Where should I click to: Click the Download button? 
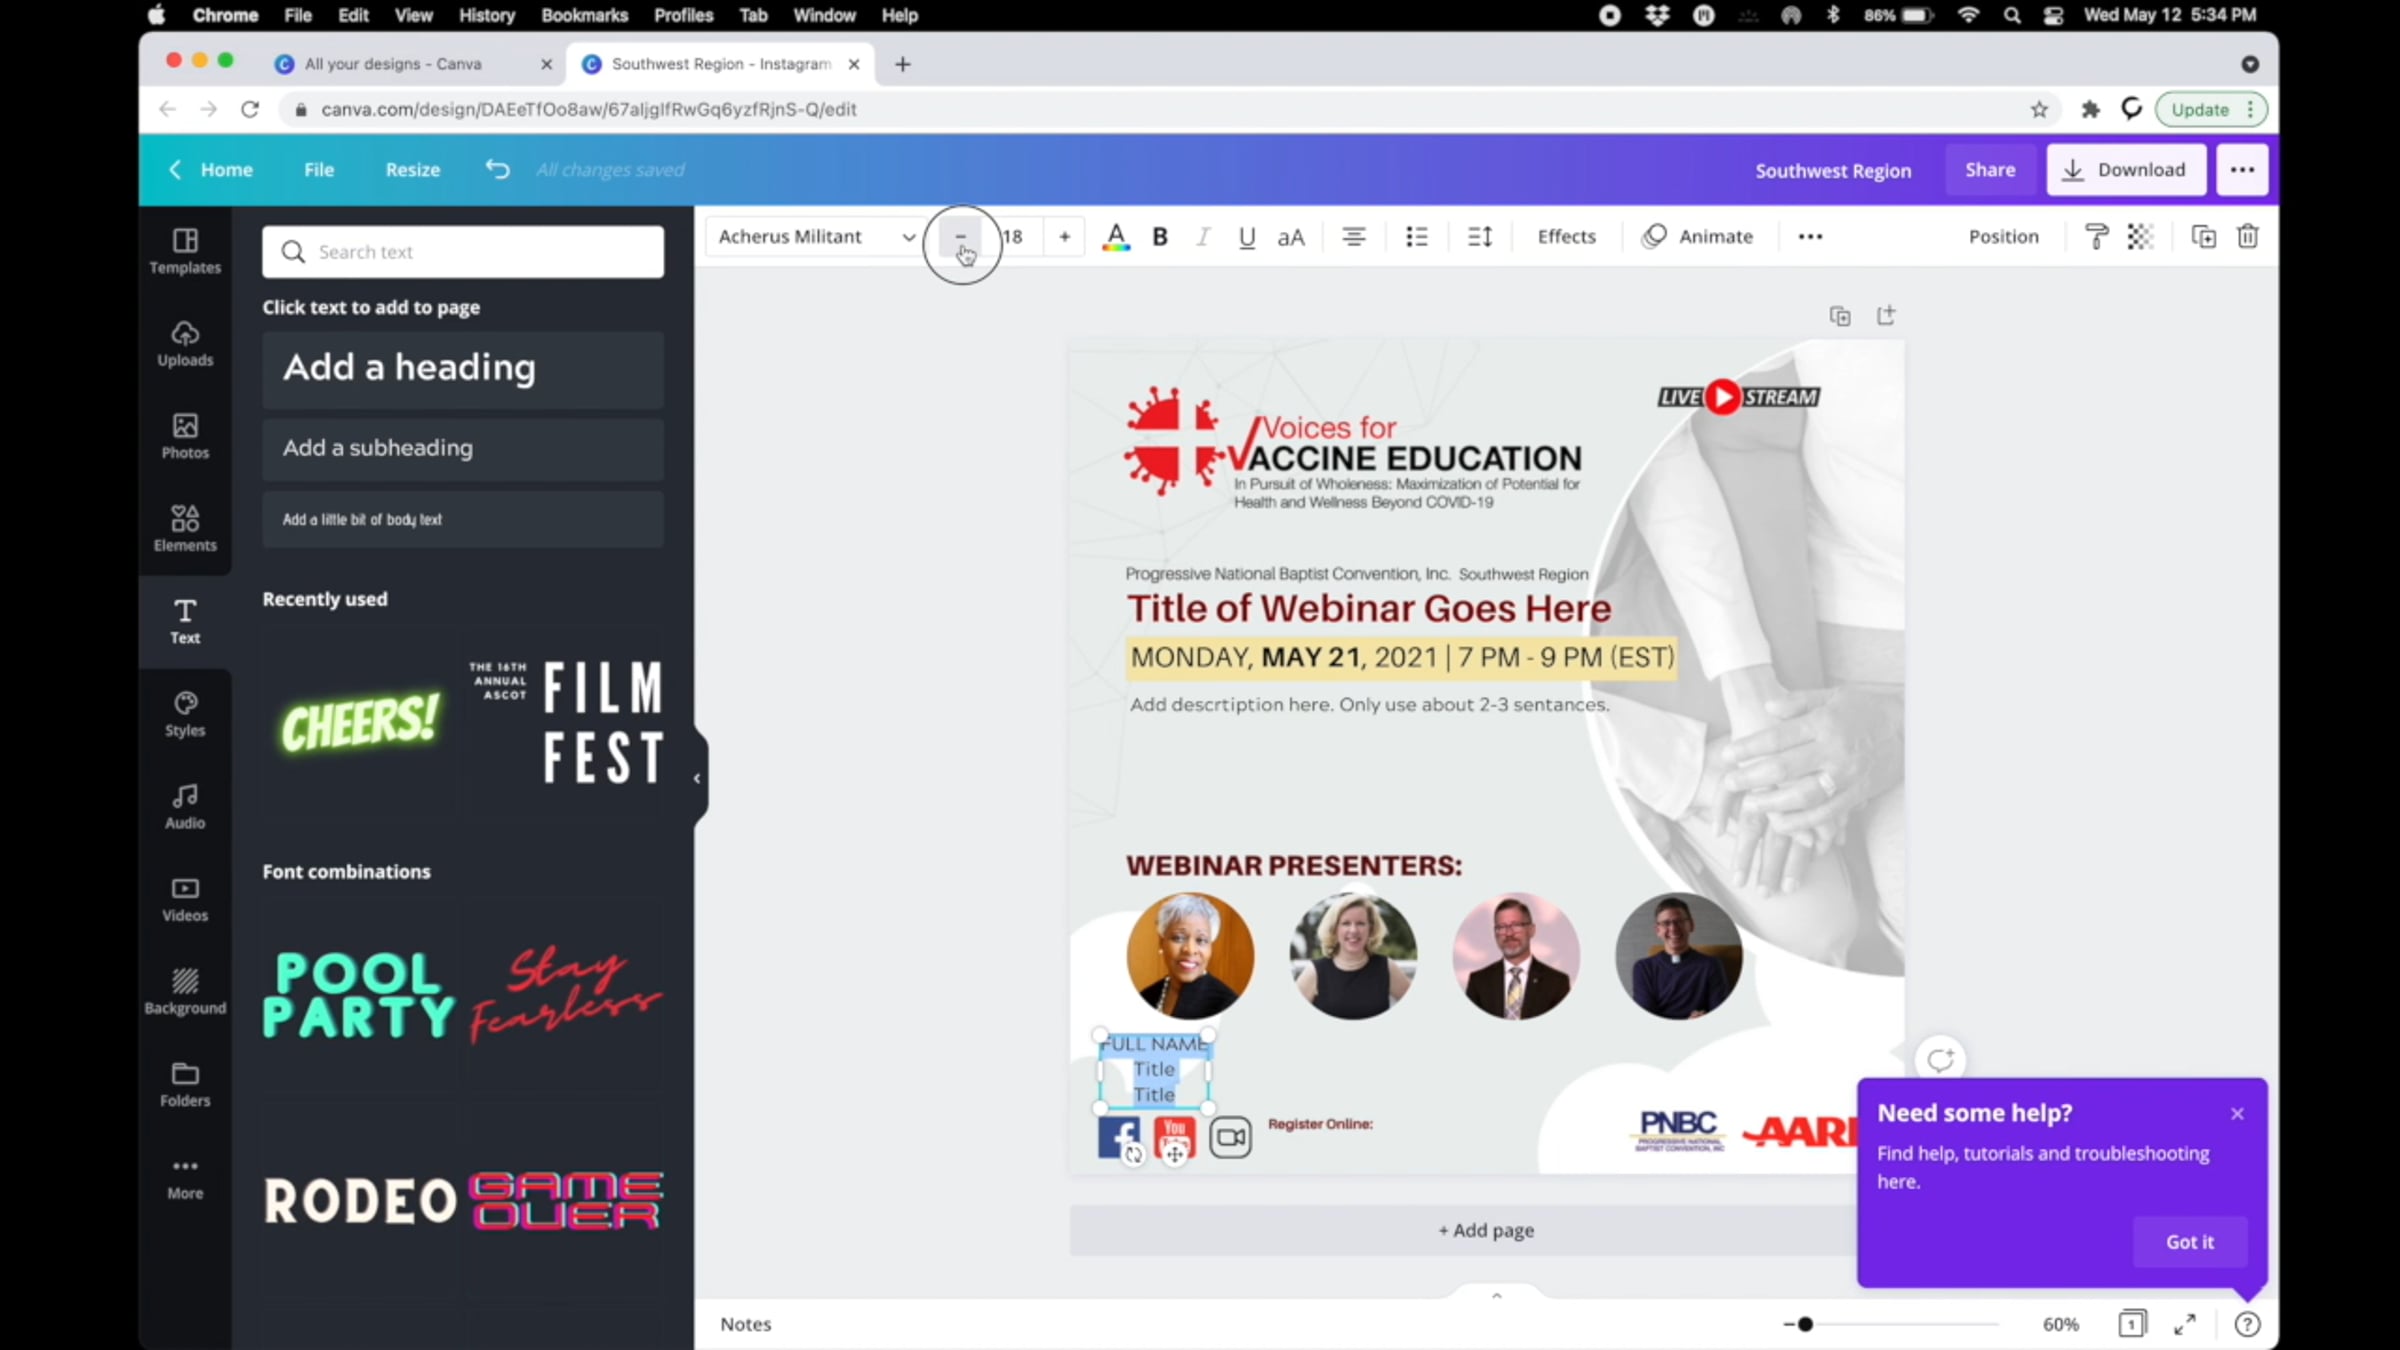[2125, 170]
